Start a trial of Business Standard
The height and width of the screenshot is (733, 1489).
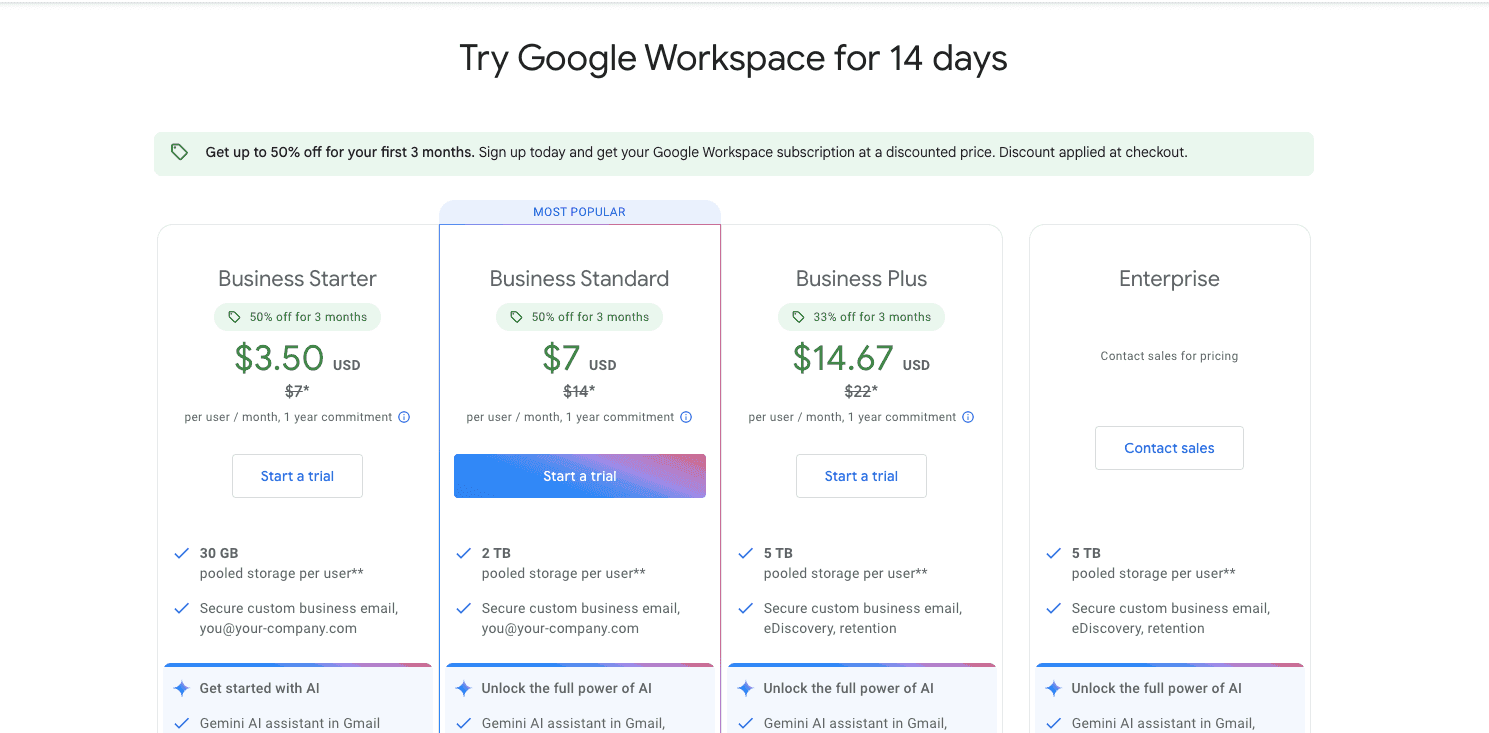click(x=579, y=476)
